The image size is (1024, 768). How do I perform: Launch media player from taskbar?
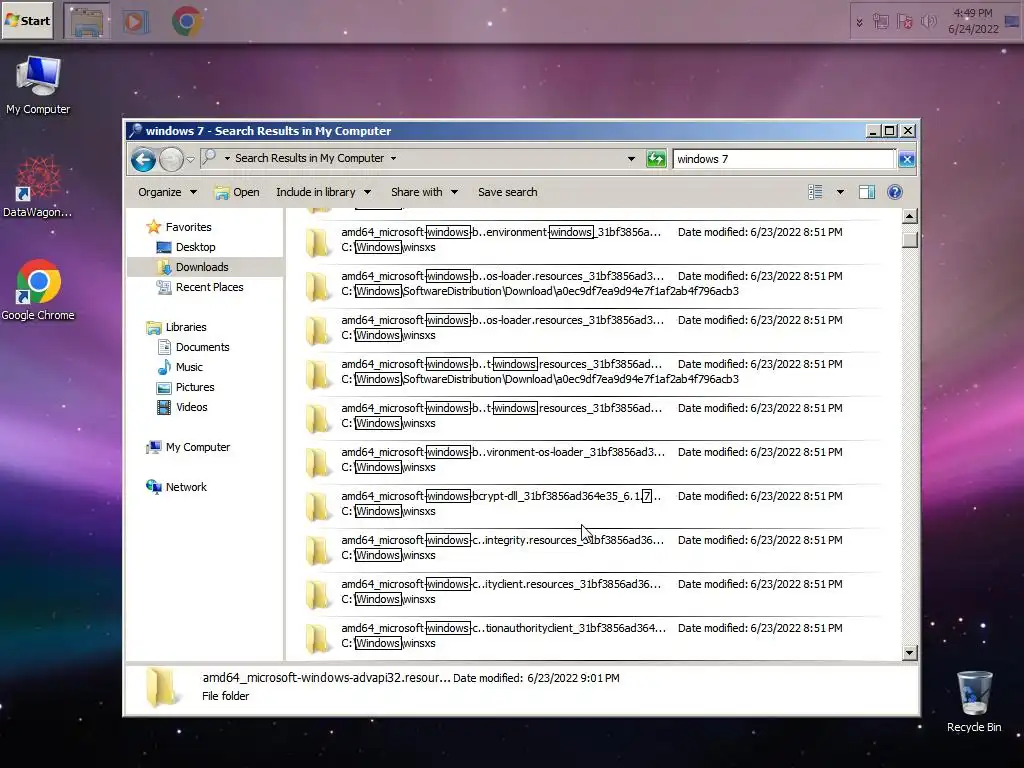(x=135, y=22)
